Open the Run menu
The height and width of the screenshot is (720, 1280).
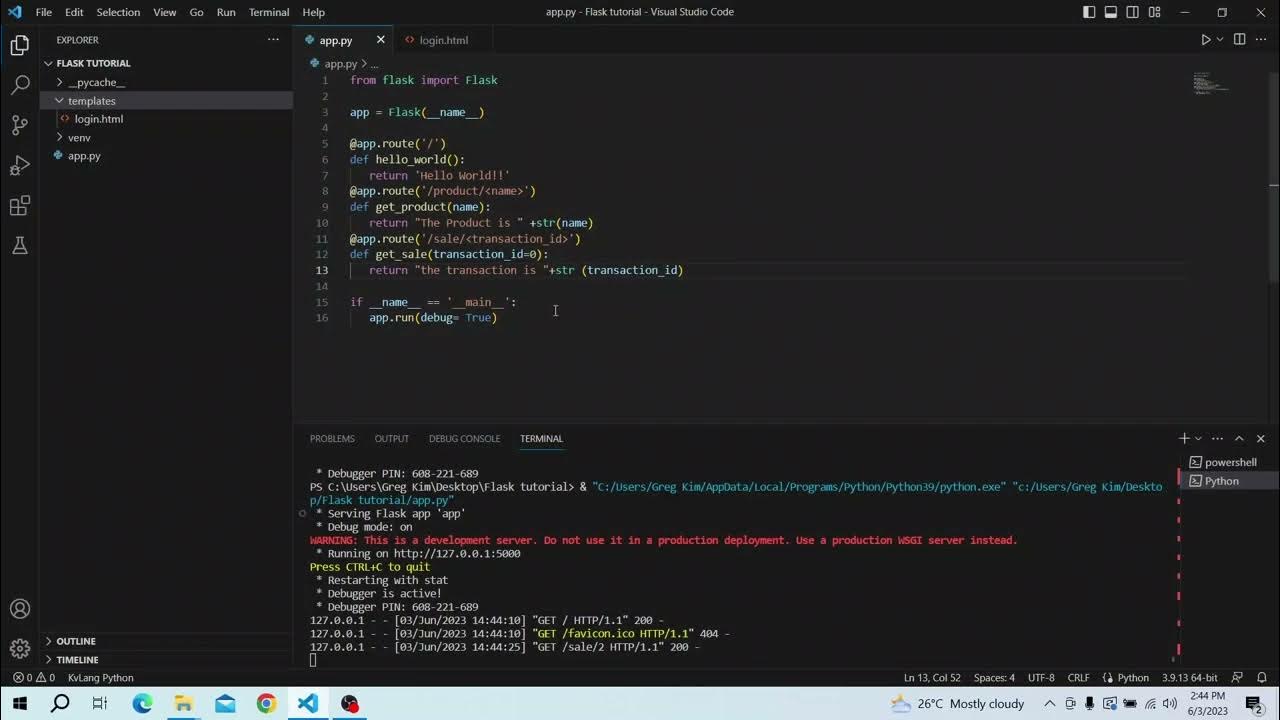click(226, 12)
